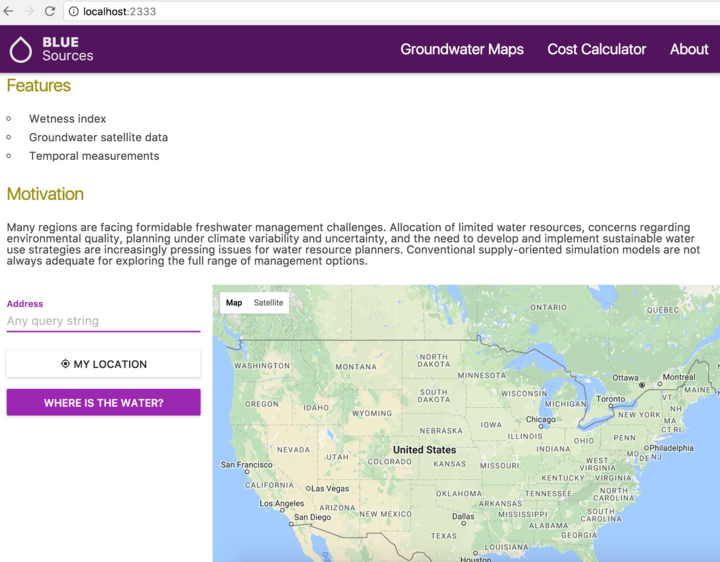Click the United States label on map
The height and width of the screenshot is (562, 720).
(x=424, y=450)
